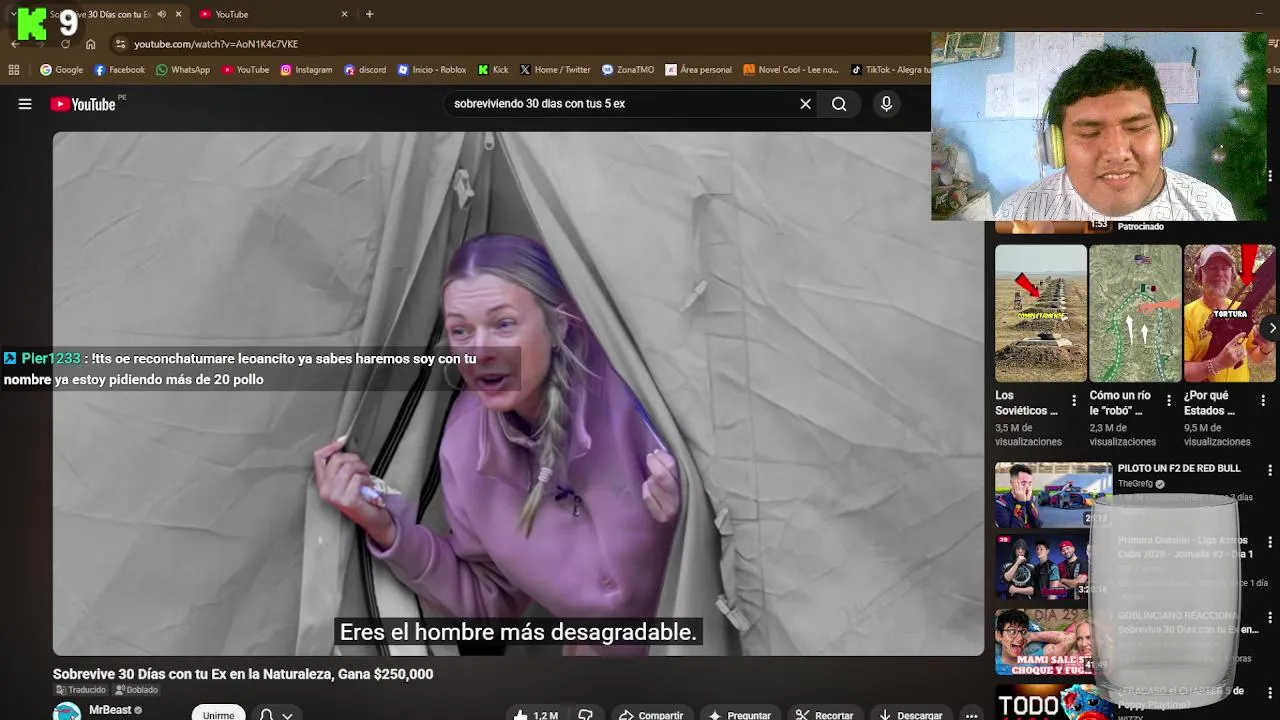
Task: Open the video title Sobrevive 30 Días text
Action: (x=243, y=674)
